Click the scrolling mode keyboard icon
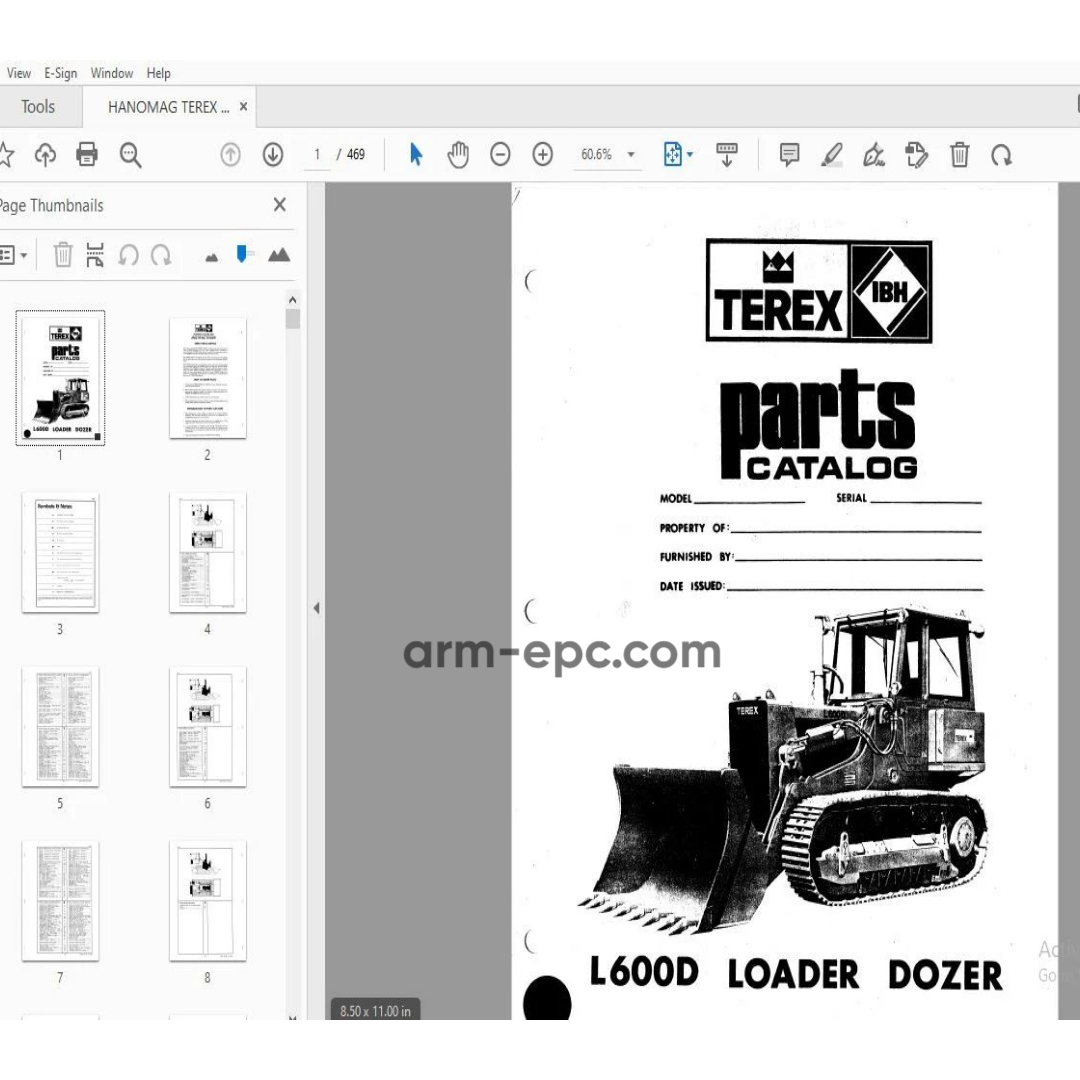1080x1080 pixels. tap(727, 154)
